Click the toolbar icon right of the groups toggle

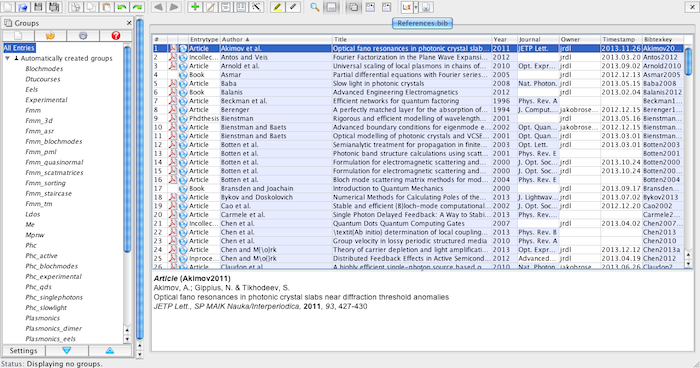370,7
